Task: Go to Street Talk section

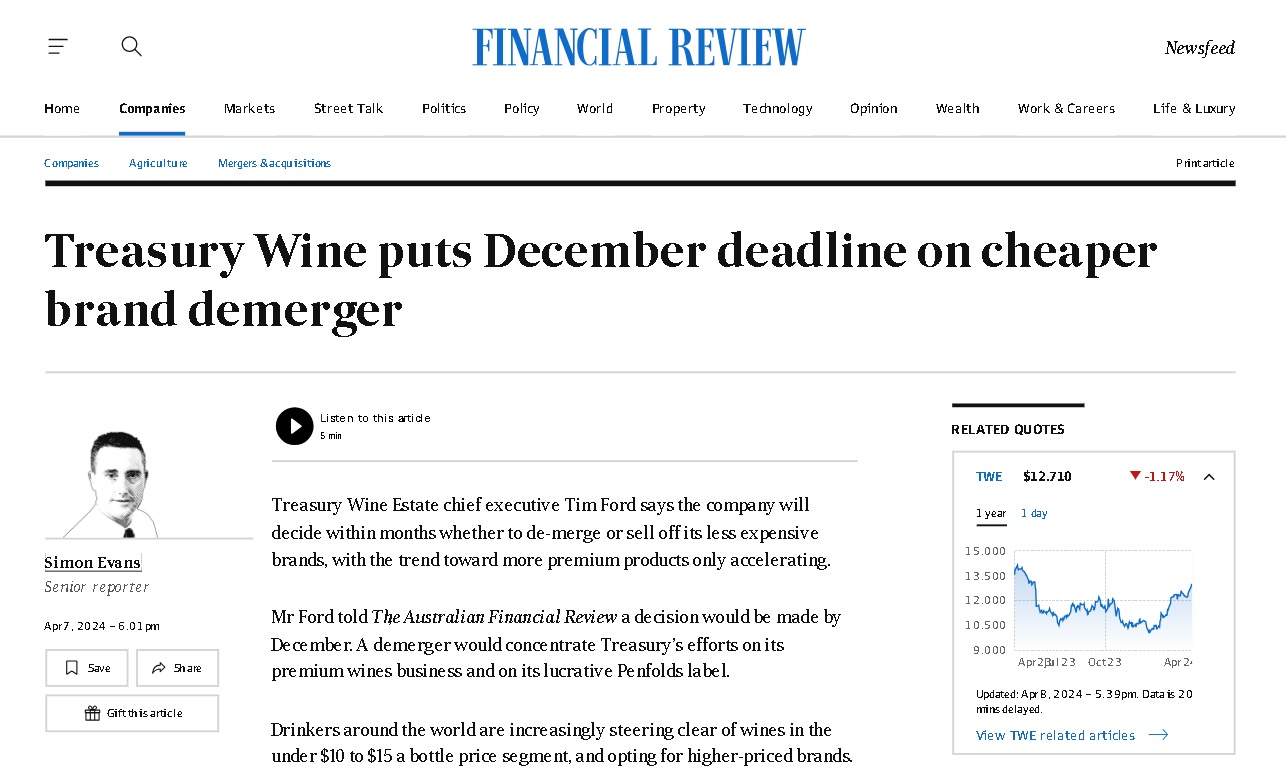Action: (x=348, y=108)
